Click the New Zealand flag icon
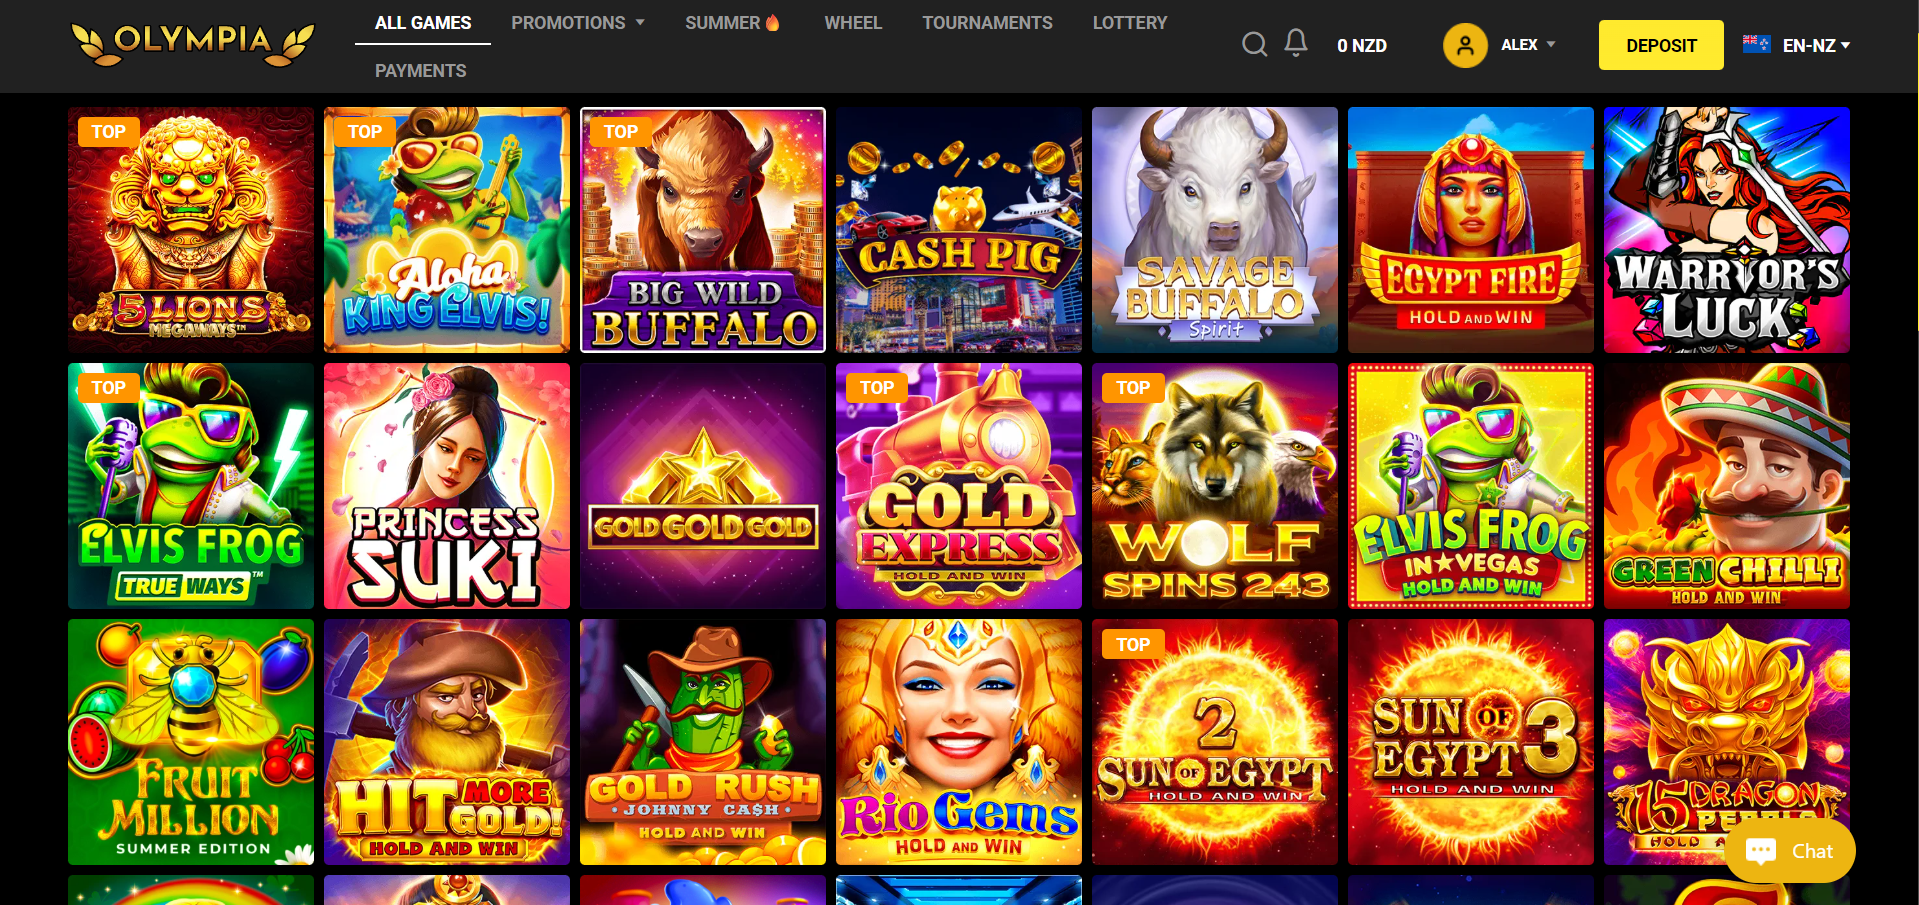 (x=1757, y=44)
